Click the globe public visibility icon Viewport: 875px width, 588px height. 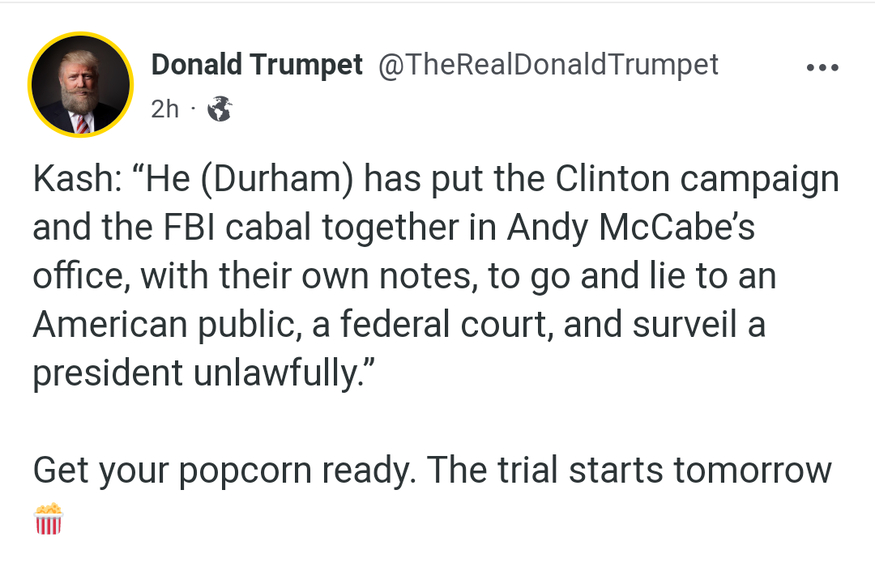click(218, 109)
